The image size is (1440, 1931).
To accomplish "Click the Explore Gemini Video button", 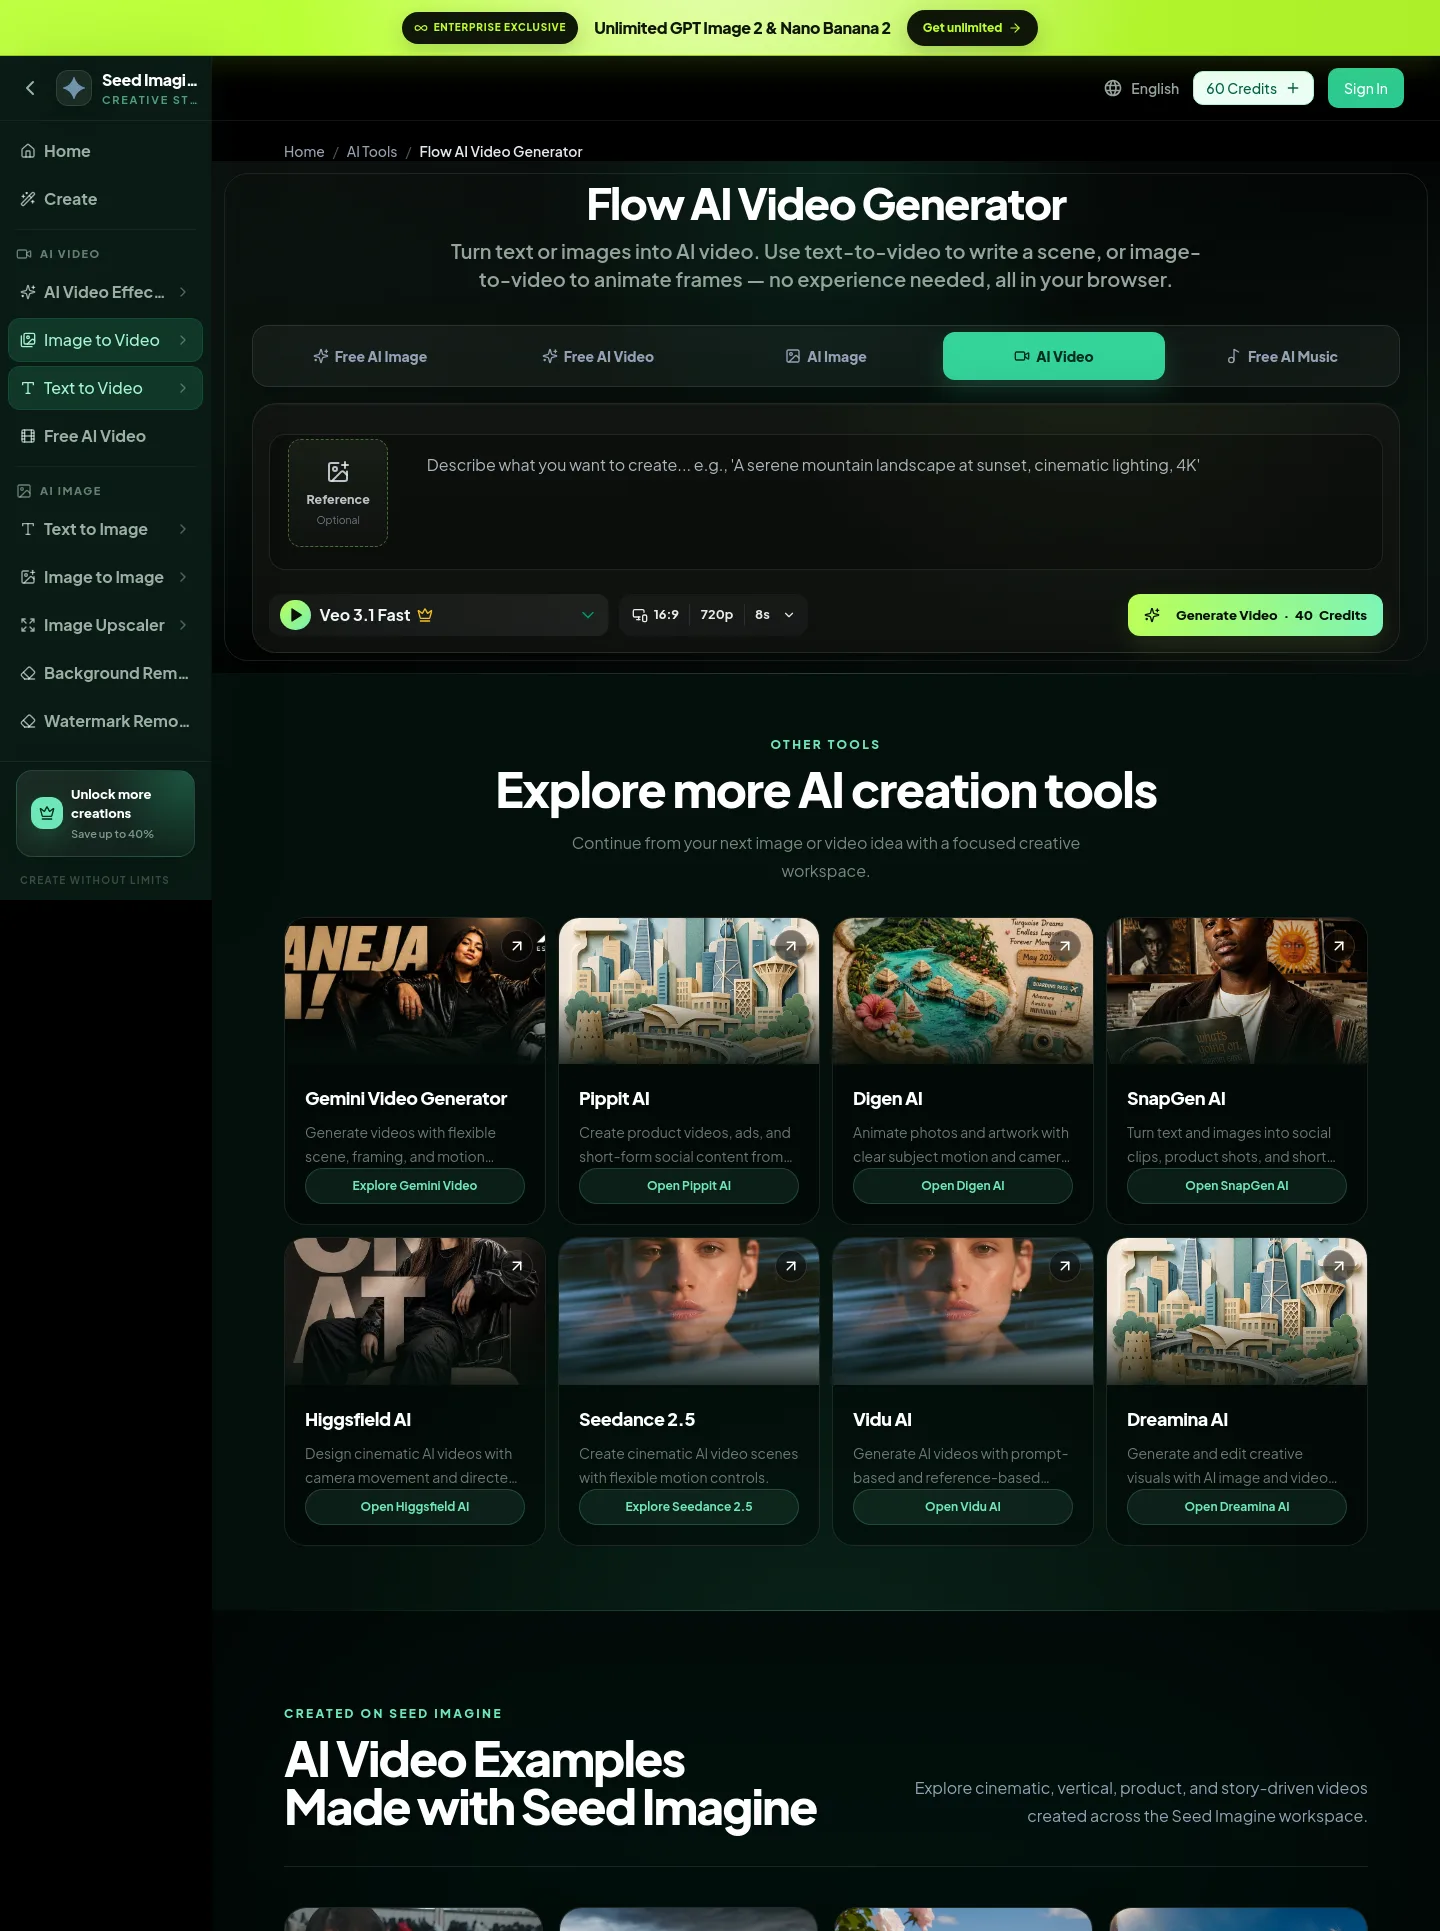I will click(415, 1186).
